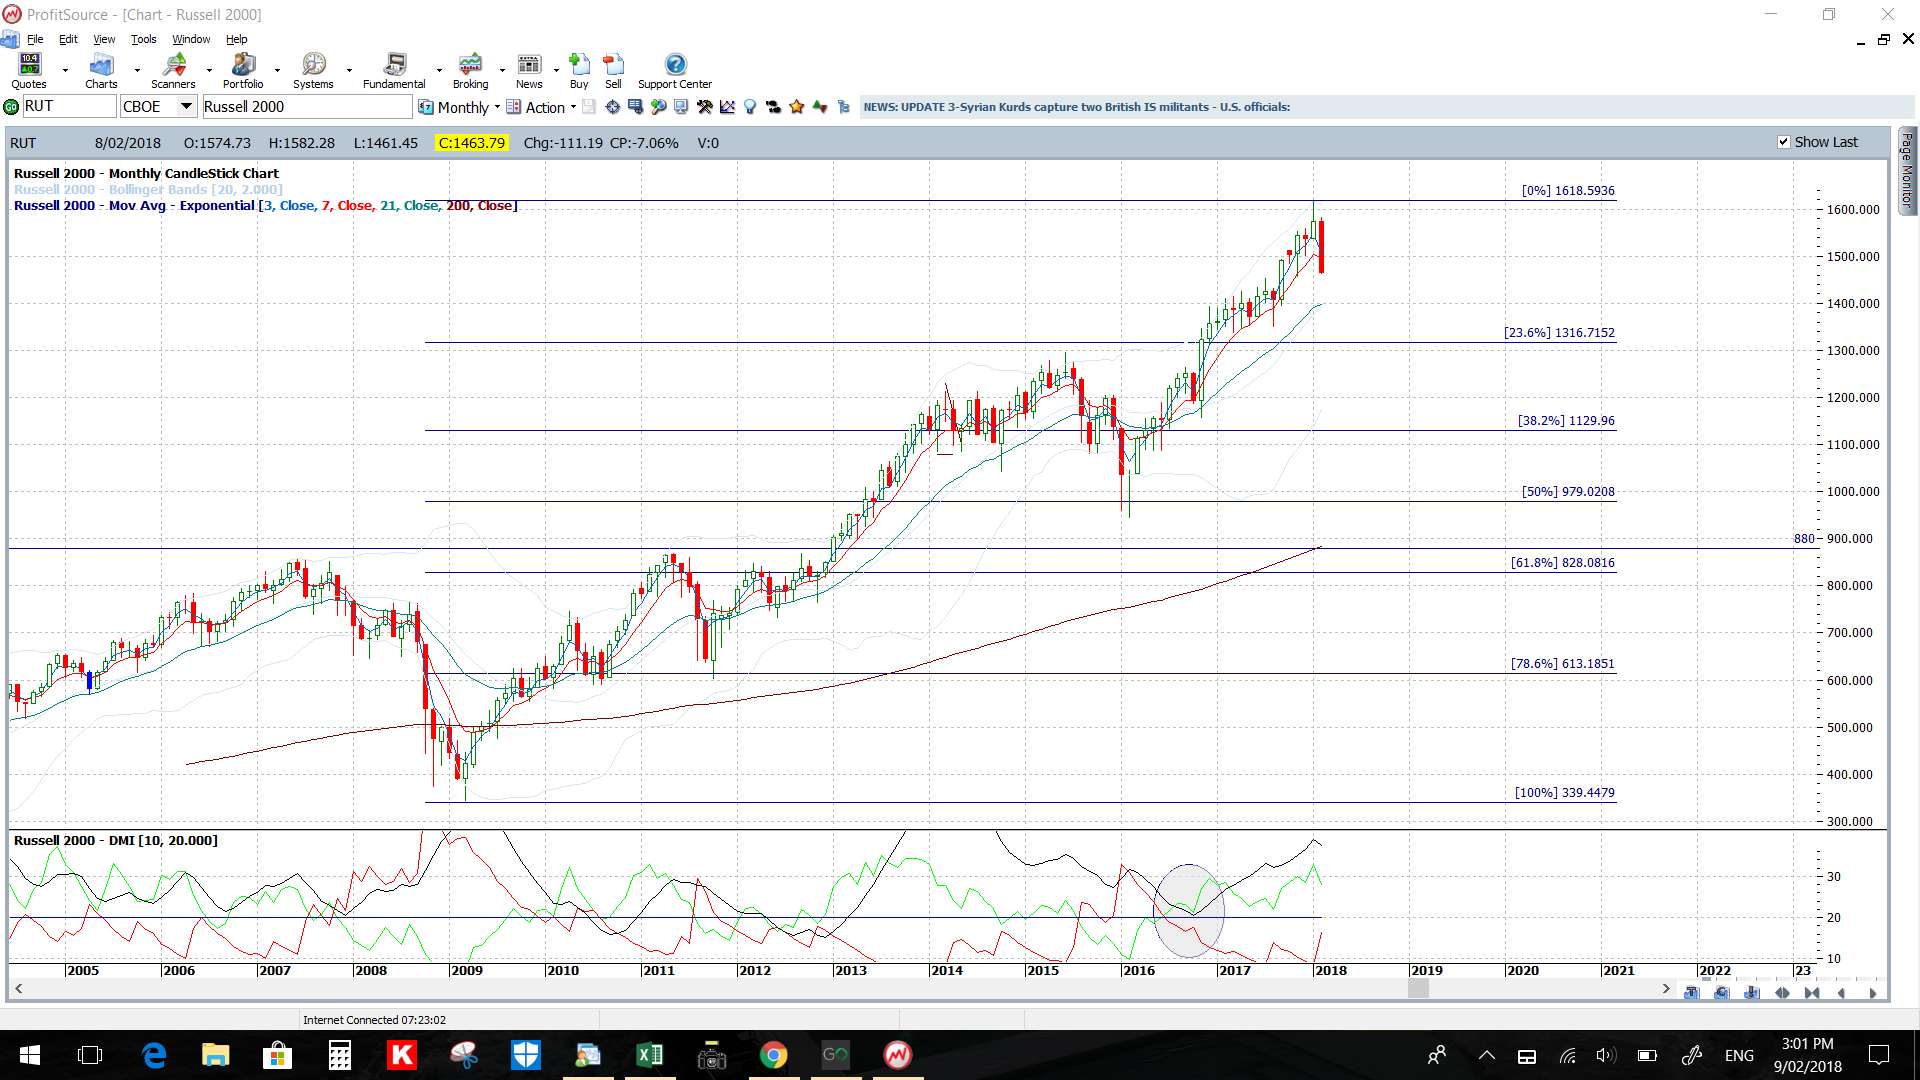Click the scrollbar left arrow

point(18,989)
